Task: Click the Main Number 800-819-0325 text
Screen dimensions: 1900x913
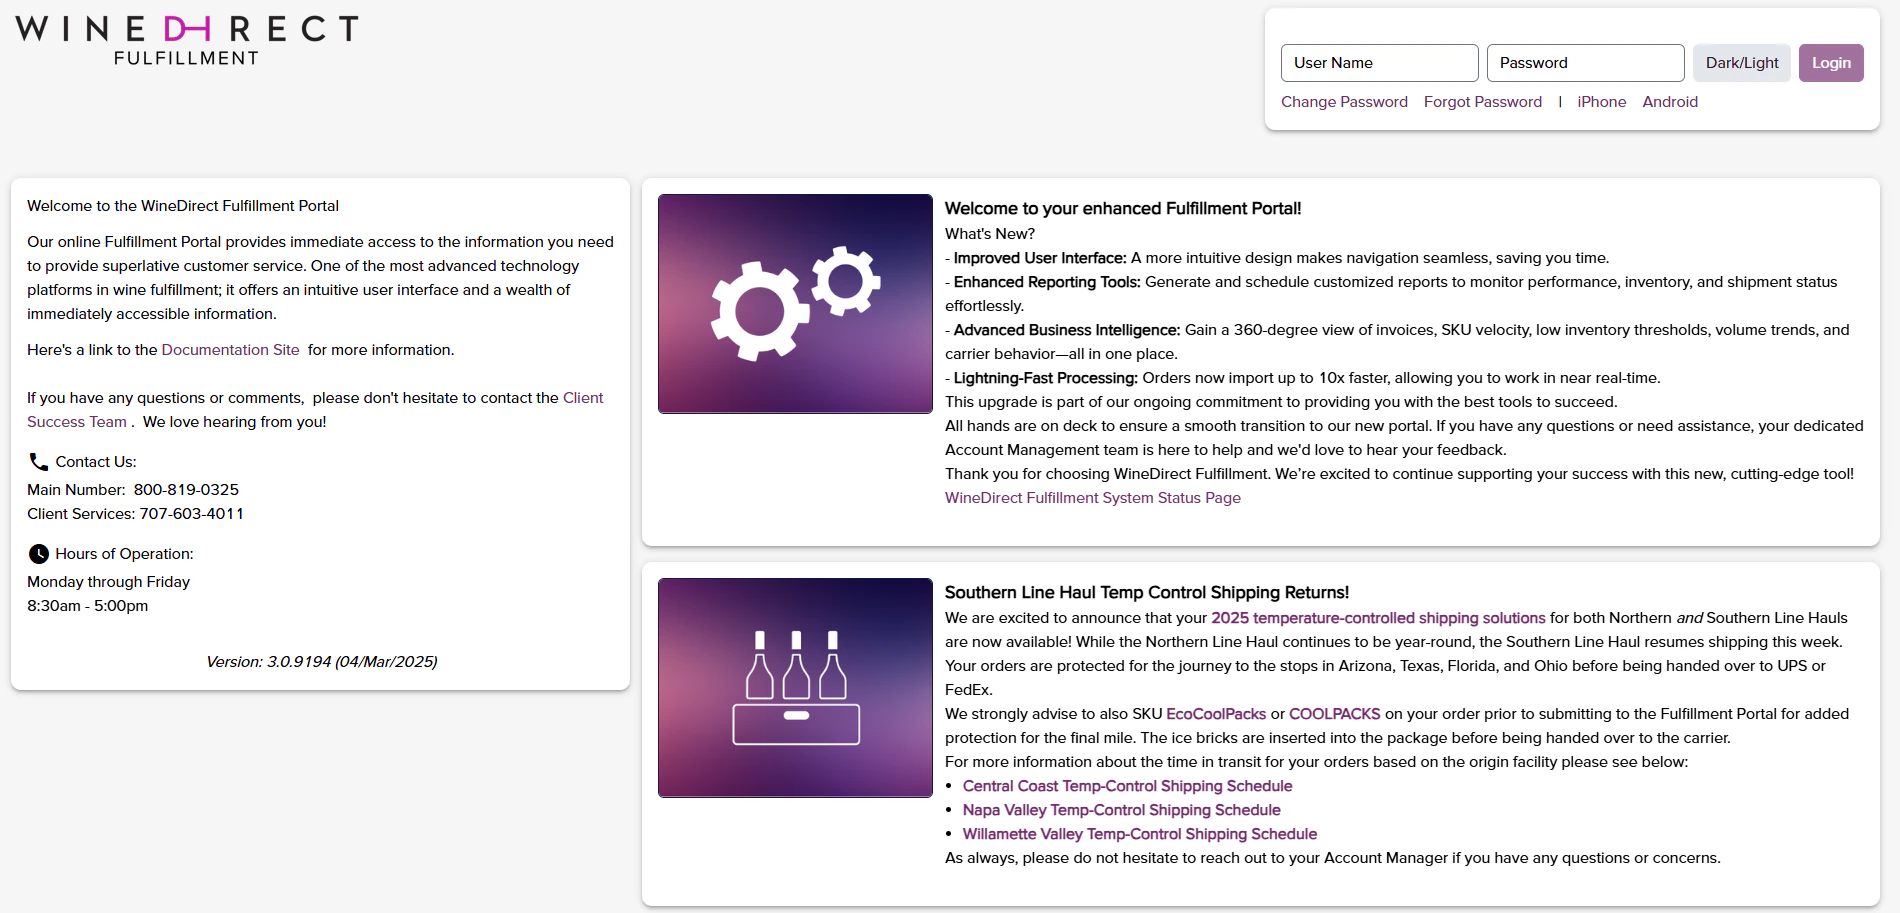Action: (x=133, y=490)
